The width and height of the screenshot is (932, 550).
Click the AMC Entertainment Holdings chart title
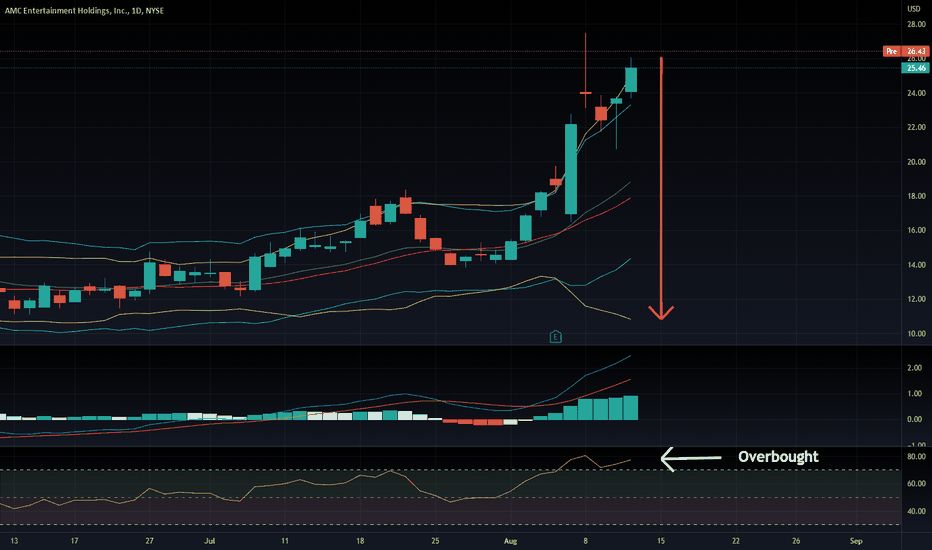click(x=84, y=11)
